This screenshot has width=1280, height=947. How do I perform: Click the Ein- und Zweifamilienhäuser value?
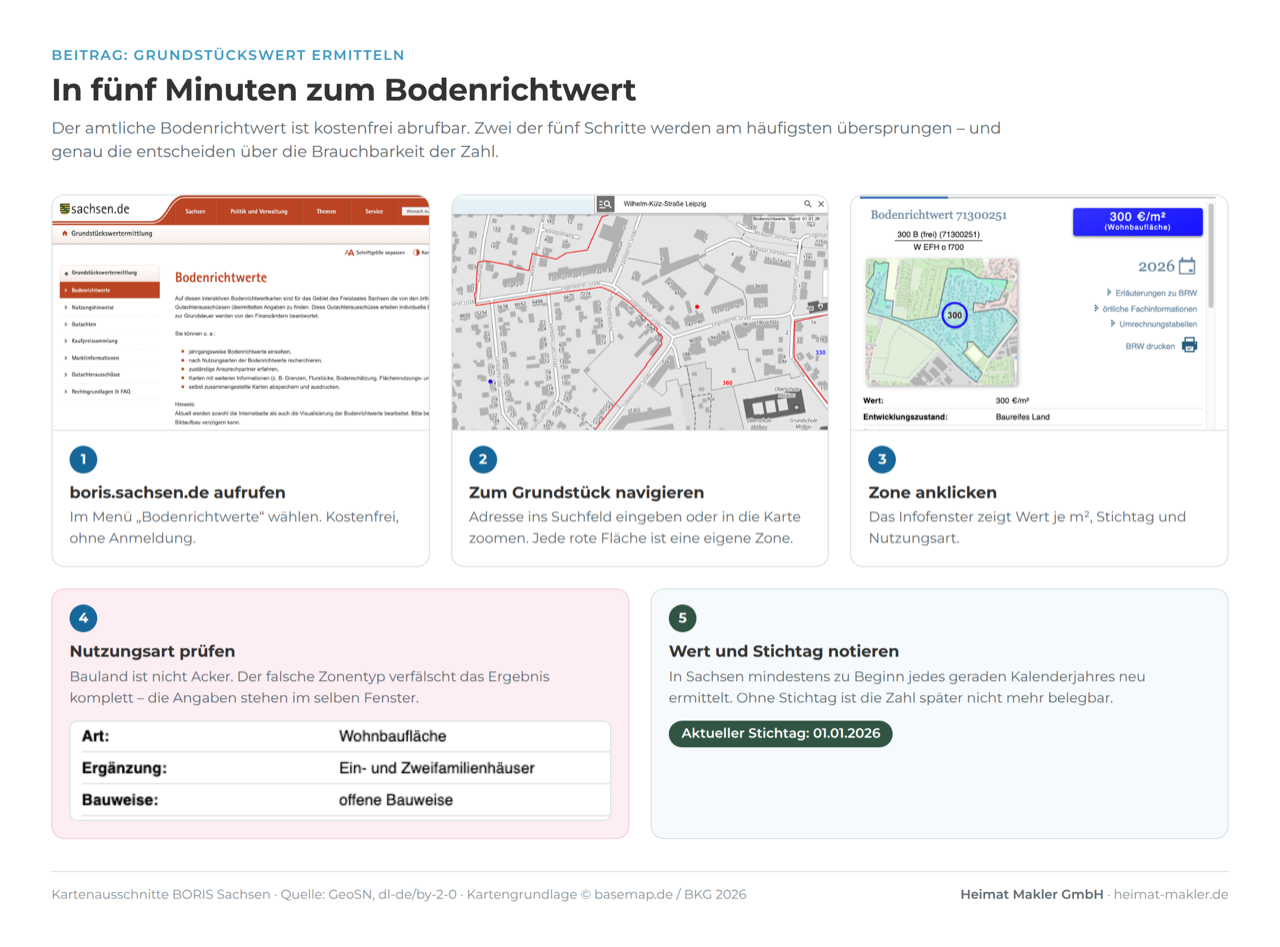pos(437,768)
